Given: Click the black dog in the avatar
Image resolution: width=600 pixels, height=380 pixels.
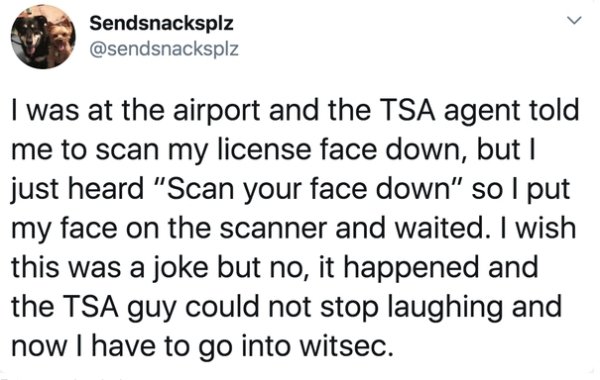Looking at the screenshot, I should coord(32,40).
